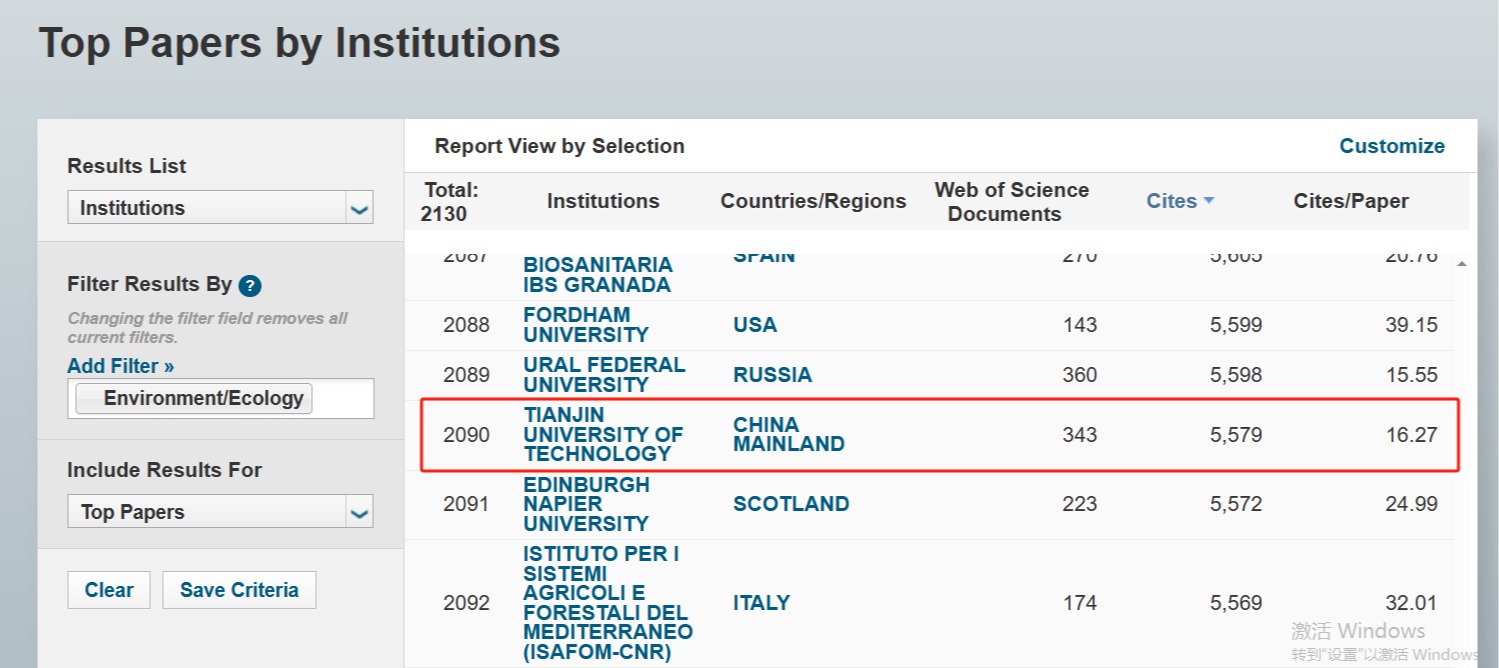Click the Cites descending sort arrow
1499x668 pixels.
1209,201
